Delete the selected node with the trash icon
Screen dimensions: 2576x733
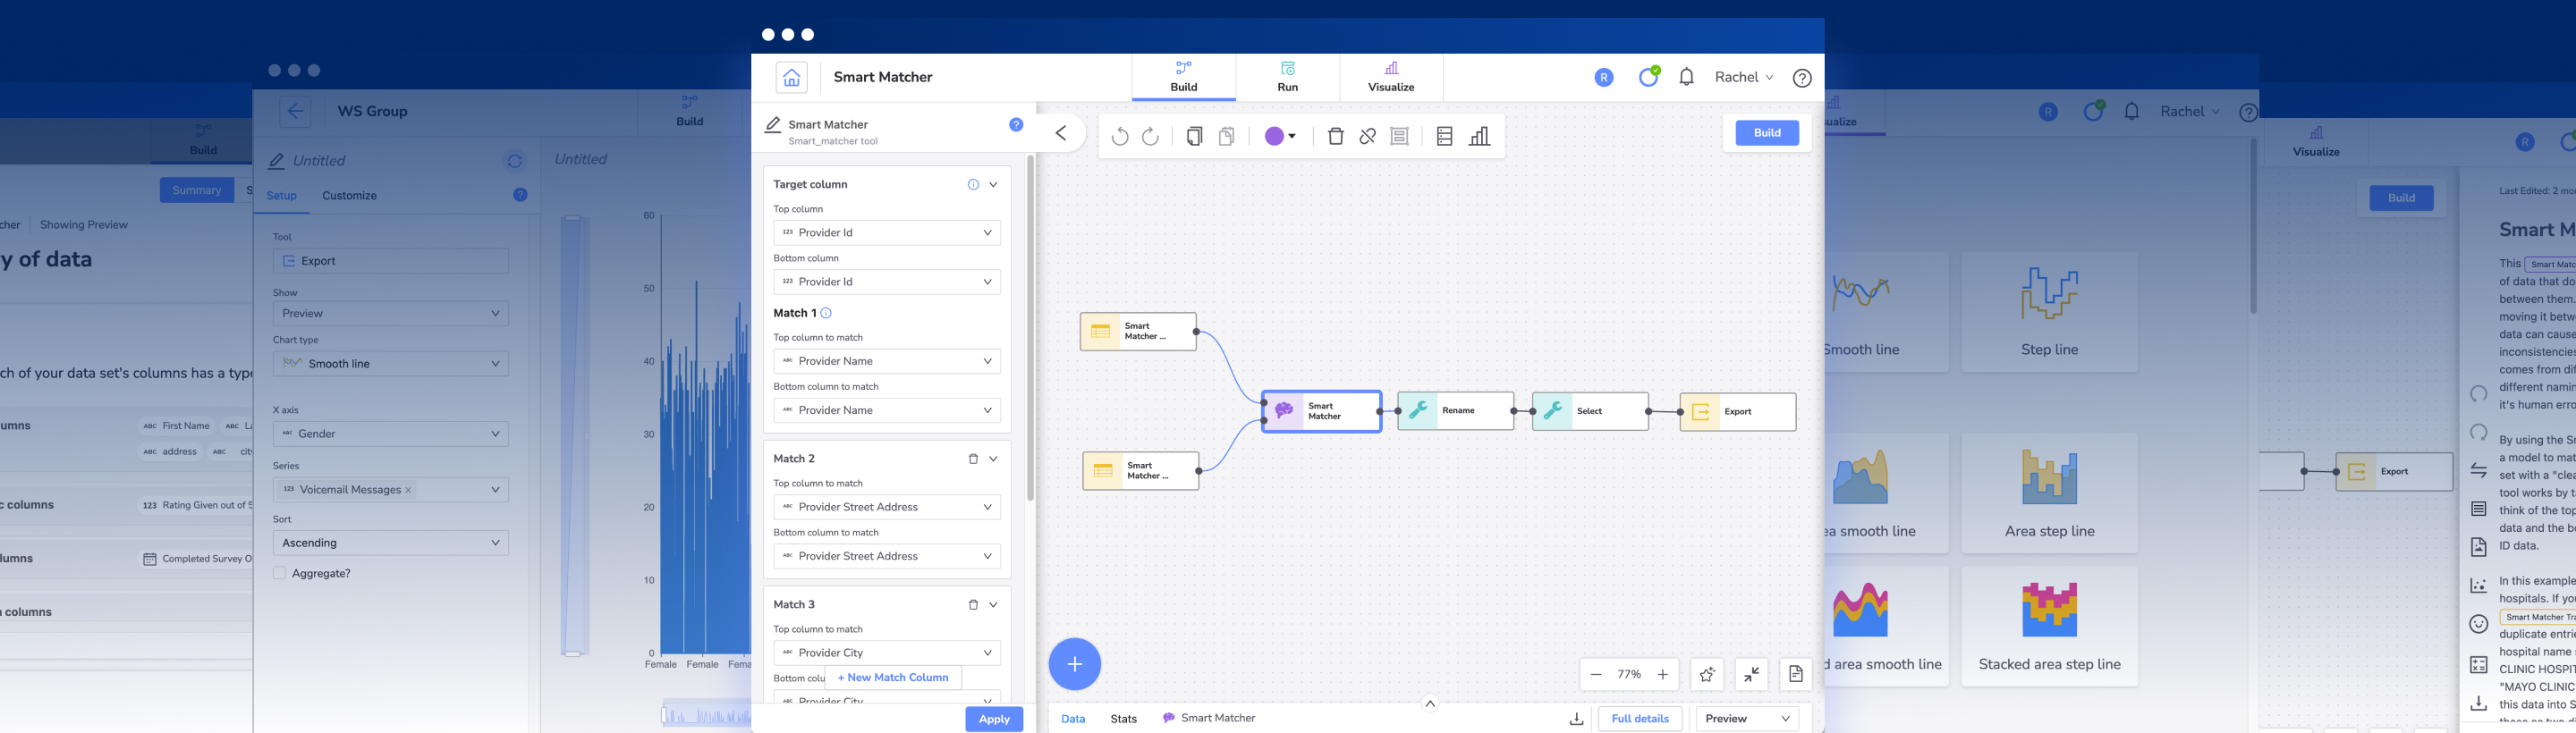click(1335, 136)
